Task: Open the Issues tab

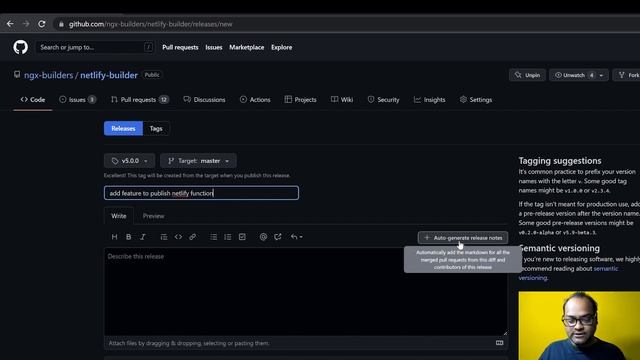Action: (x=78, y=100)
